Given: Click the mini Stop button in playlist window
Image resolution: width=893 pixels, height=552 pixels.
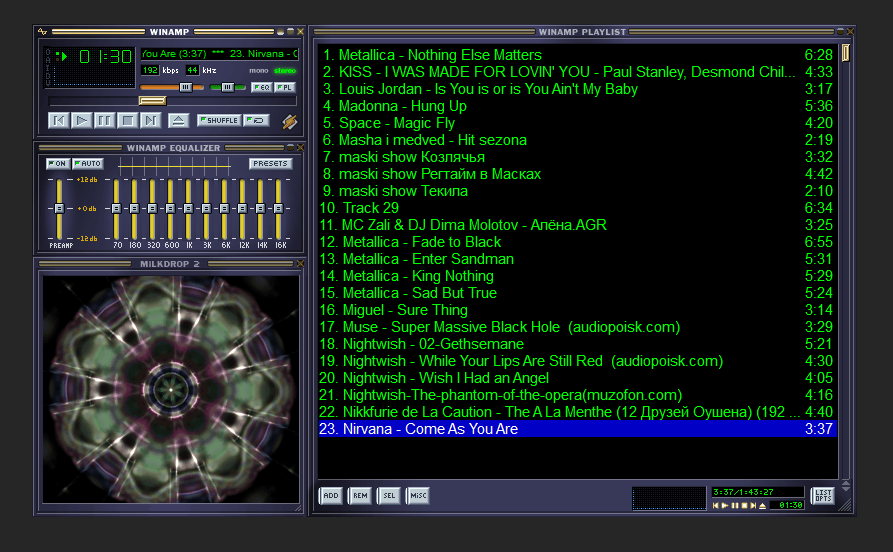Looking at the screenshot, I should [x=744, y=505].
